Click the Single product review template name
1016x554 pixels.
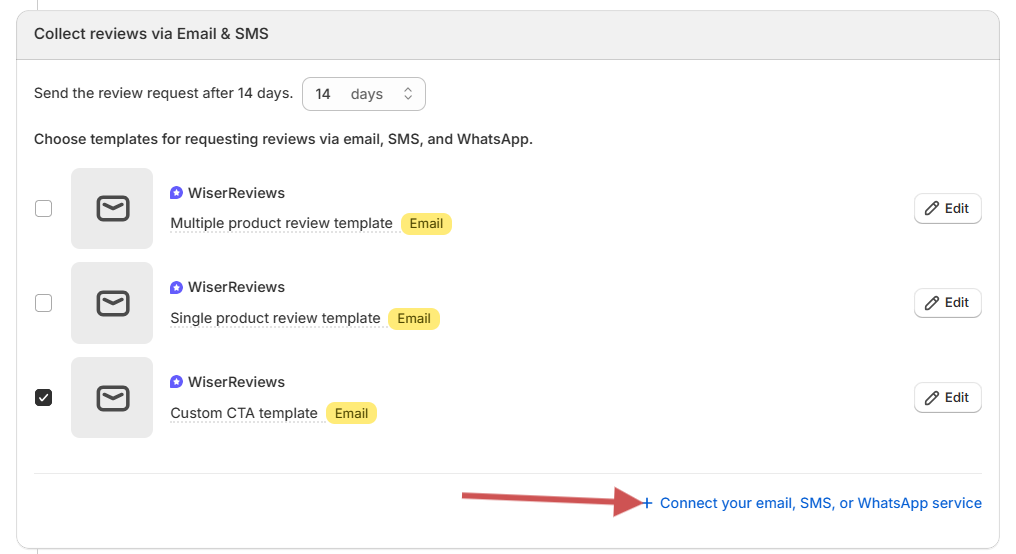tap(275, 318)
